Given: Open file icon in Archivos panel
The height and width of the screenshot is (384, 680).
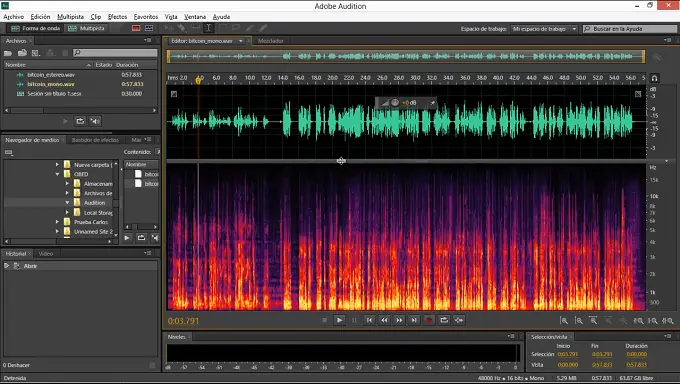Looking at the screenshot, I should tap(8, 53).
